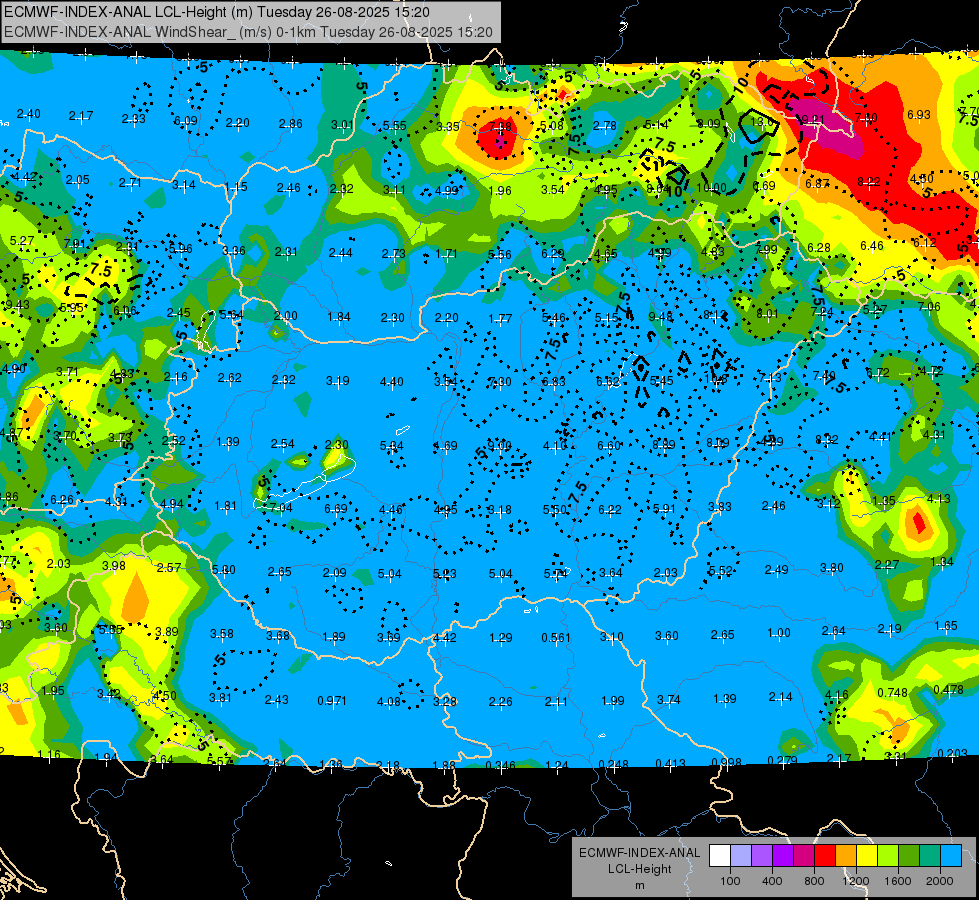979x900 pixels.
Task: Click the 8.22 wind shear value
Action: [868, 181]
